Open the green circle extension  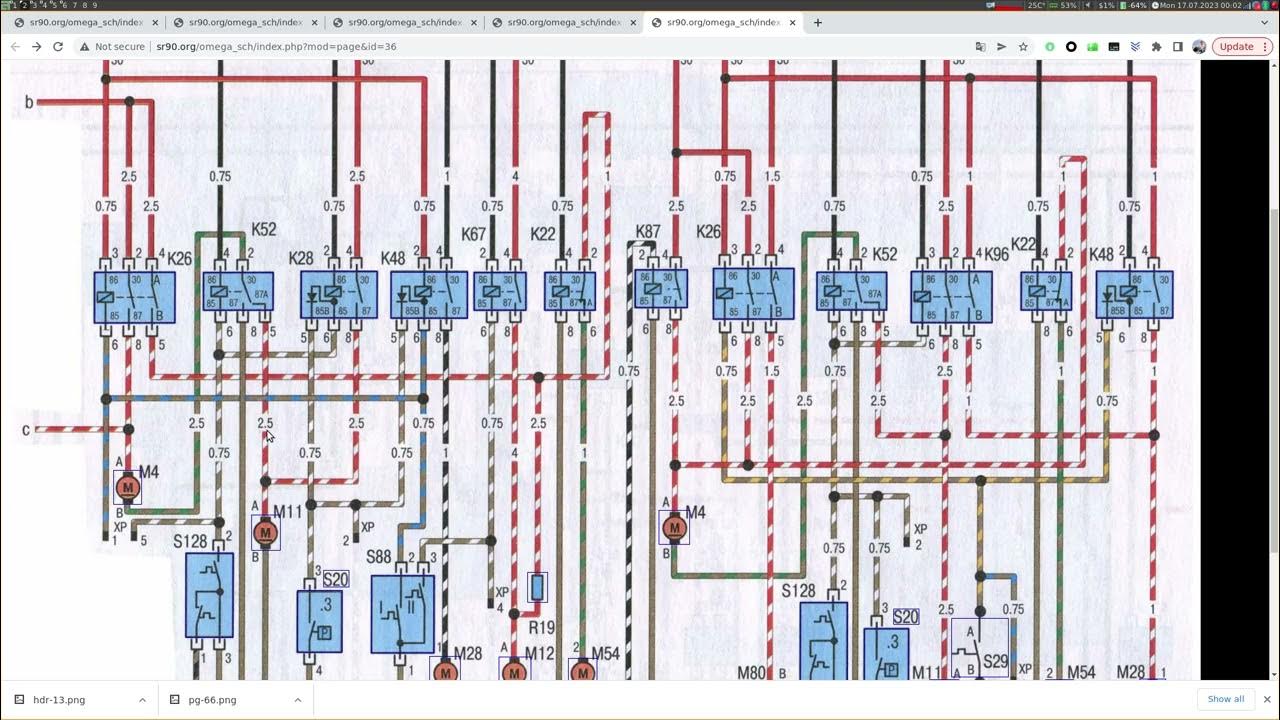click(x=1050, y=46)
